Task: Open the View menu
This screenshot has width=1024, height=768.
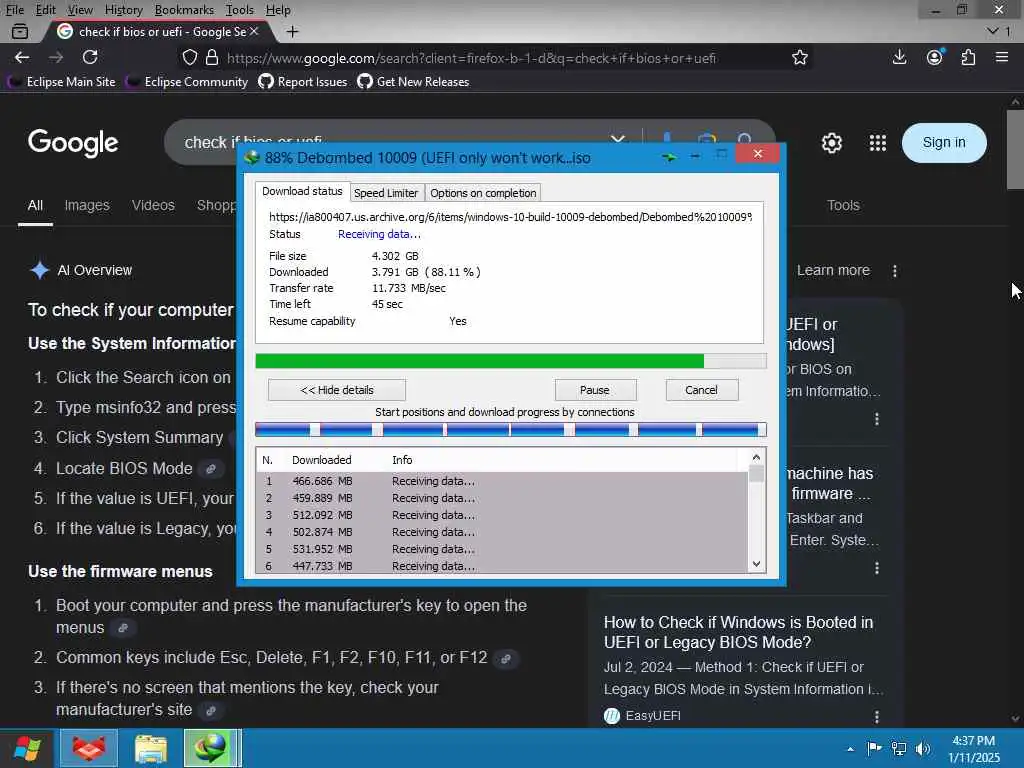Action: click(80, 10)
